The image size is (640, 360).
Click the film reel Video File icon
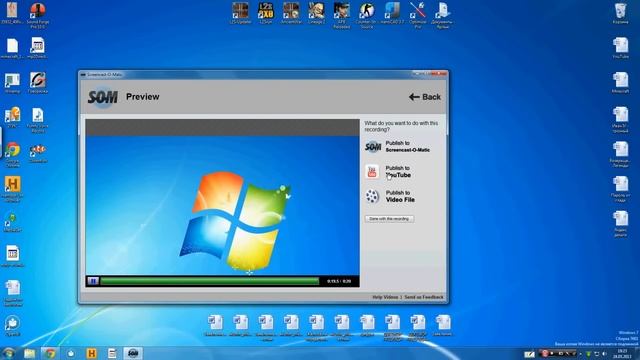pos(372,196)
